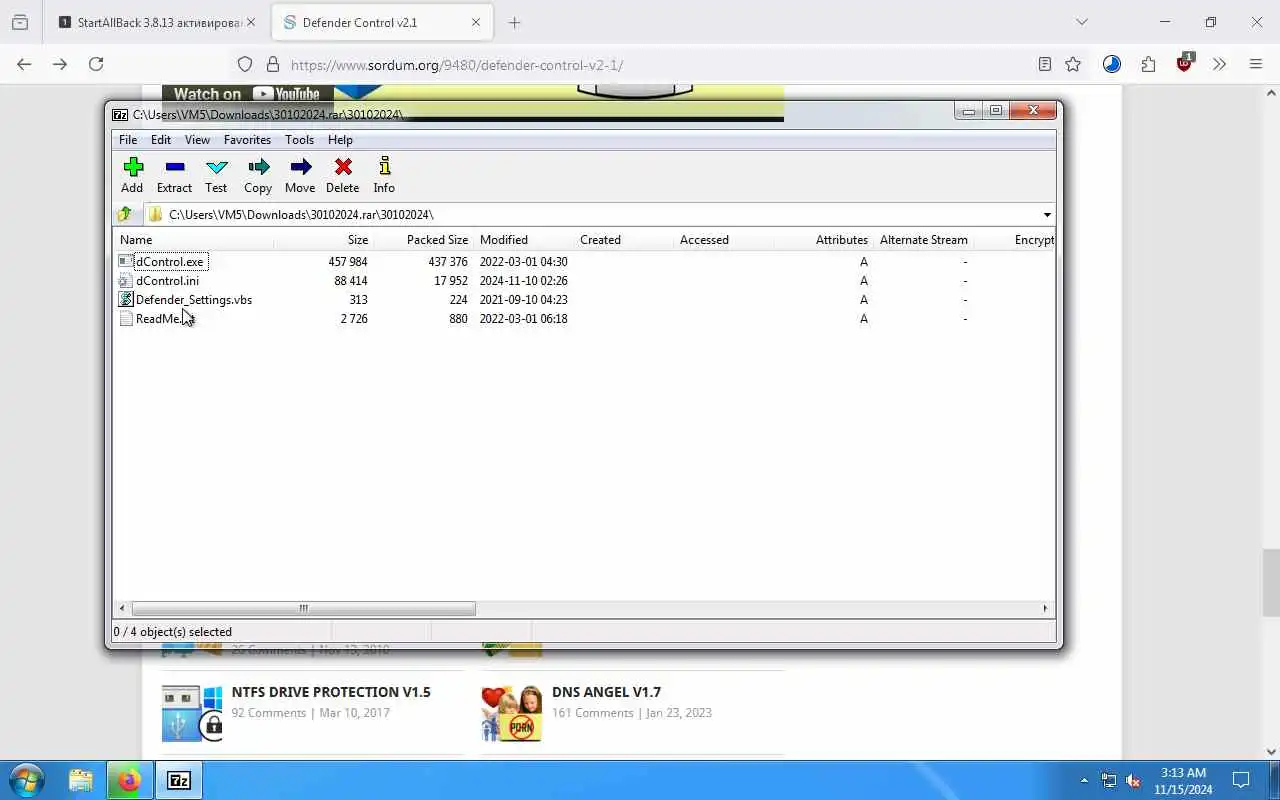Screen dimensions: 1280x800
Task: Show hidden system tray icons
Action: click(1084, 780)
